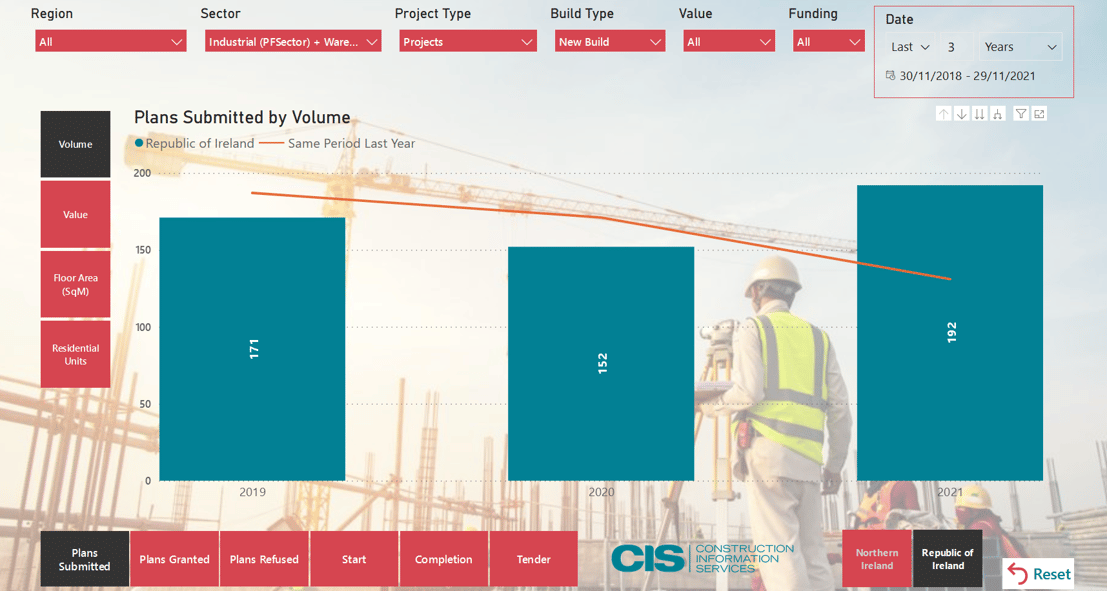Screen dimensions: 1107x592
Task: Click Republic of Ireland legend marker
Action: point(139,143)
